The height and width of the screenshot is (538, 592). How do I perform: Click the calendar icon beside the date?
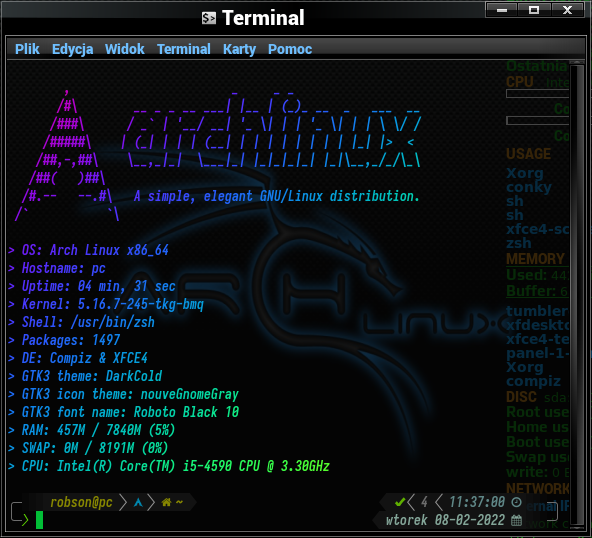point(516,520)
